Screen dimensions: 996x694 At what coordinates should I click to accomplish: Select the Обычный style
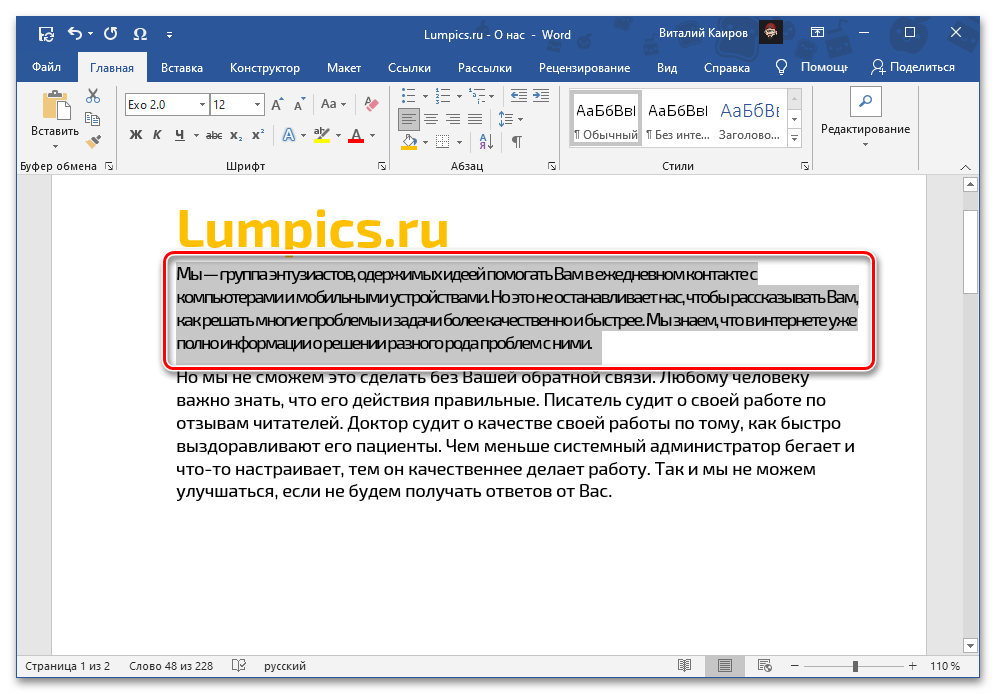pos(606,119)
